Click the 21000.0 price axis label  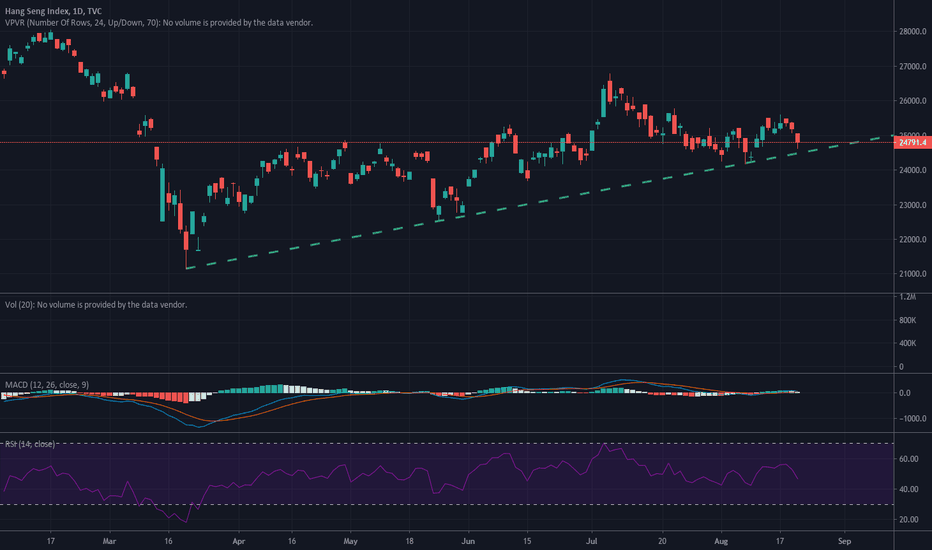point(912,274)
